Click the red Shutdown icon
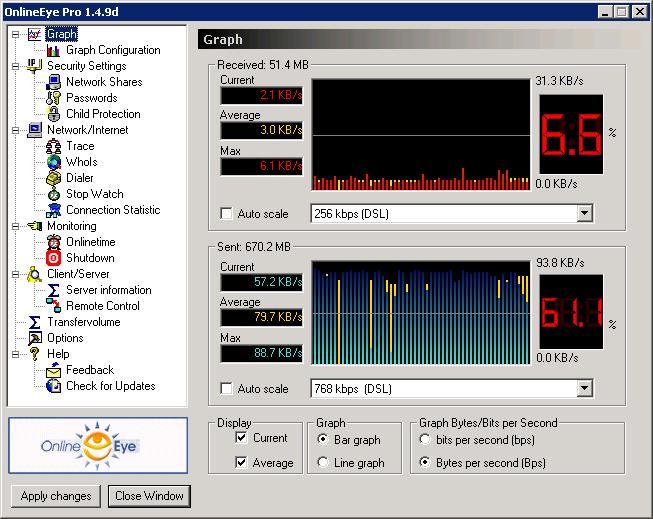The height and width of the screenshot is (519, 653). (x=53, y=258)
